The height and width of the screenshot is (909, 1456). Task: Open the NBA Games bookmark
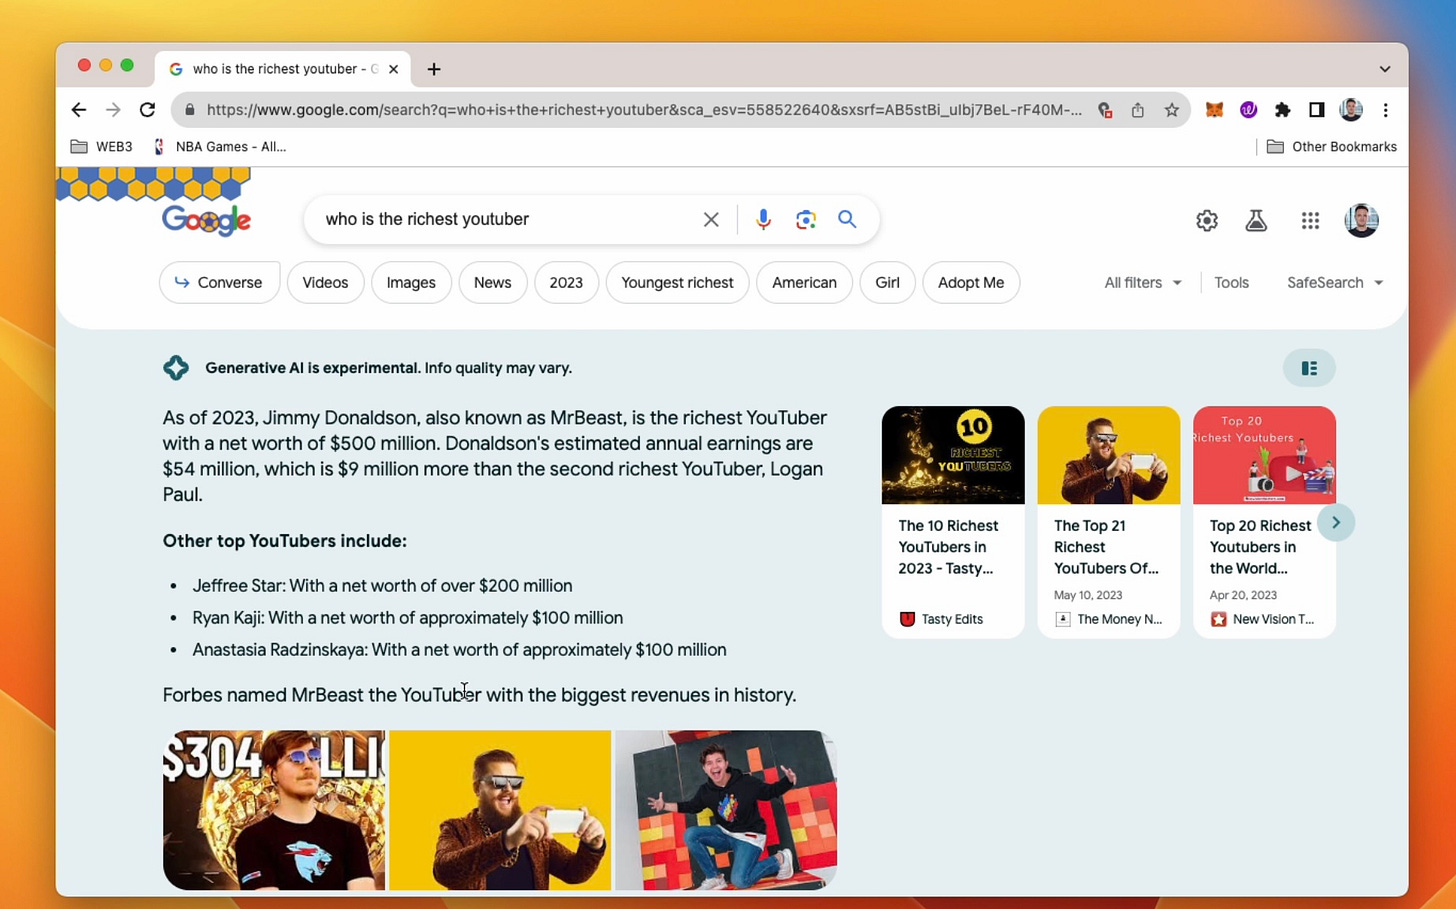[x=219, y=146]
